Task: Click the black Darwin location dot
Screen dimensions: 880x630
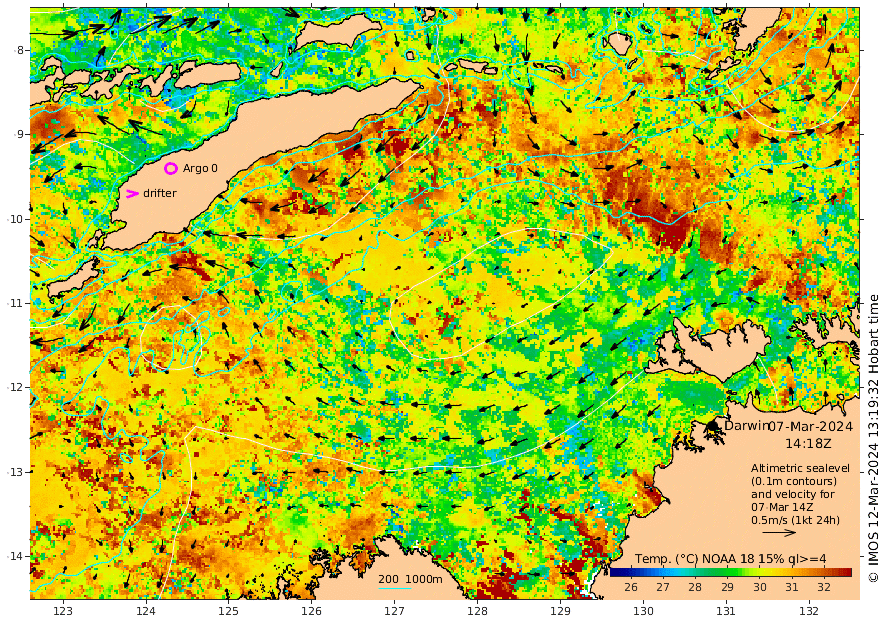Action: 712,426
